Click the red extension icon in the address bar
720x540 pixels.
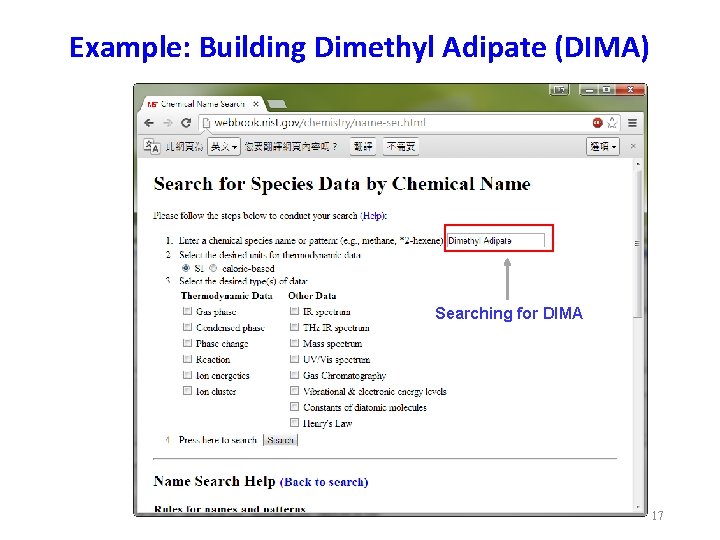point(597,123)
